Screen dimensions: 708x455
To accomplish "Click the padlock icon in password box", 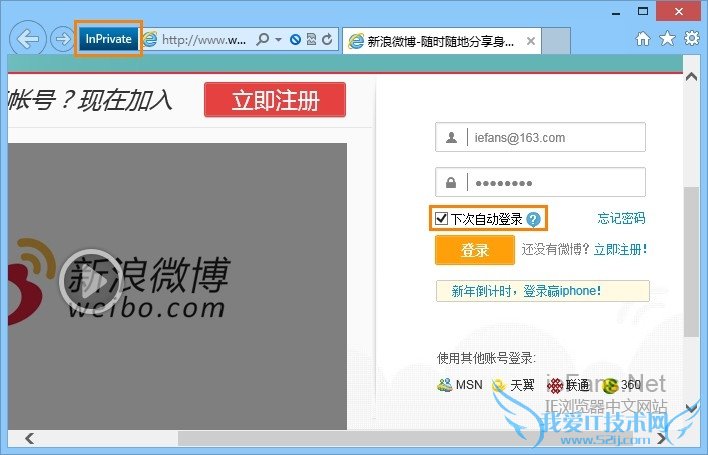I will tap(451, 182).
